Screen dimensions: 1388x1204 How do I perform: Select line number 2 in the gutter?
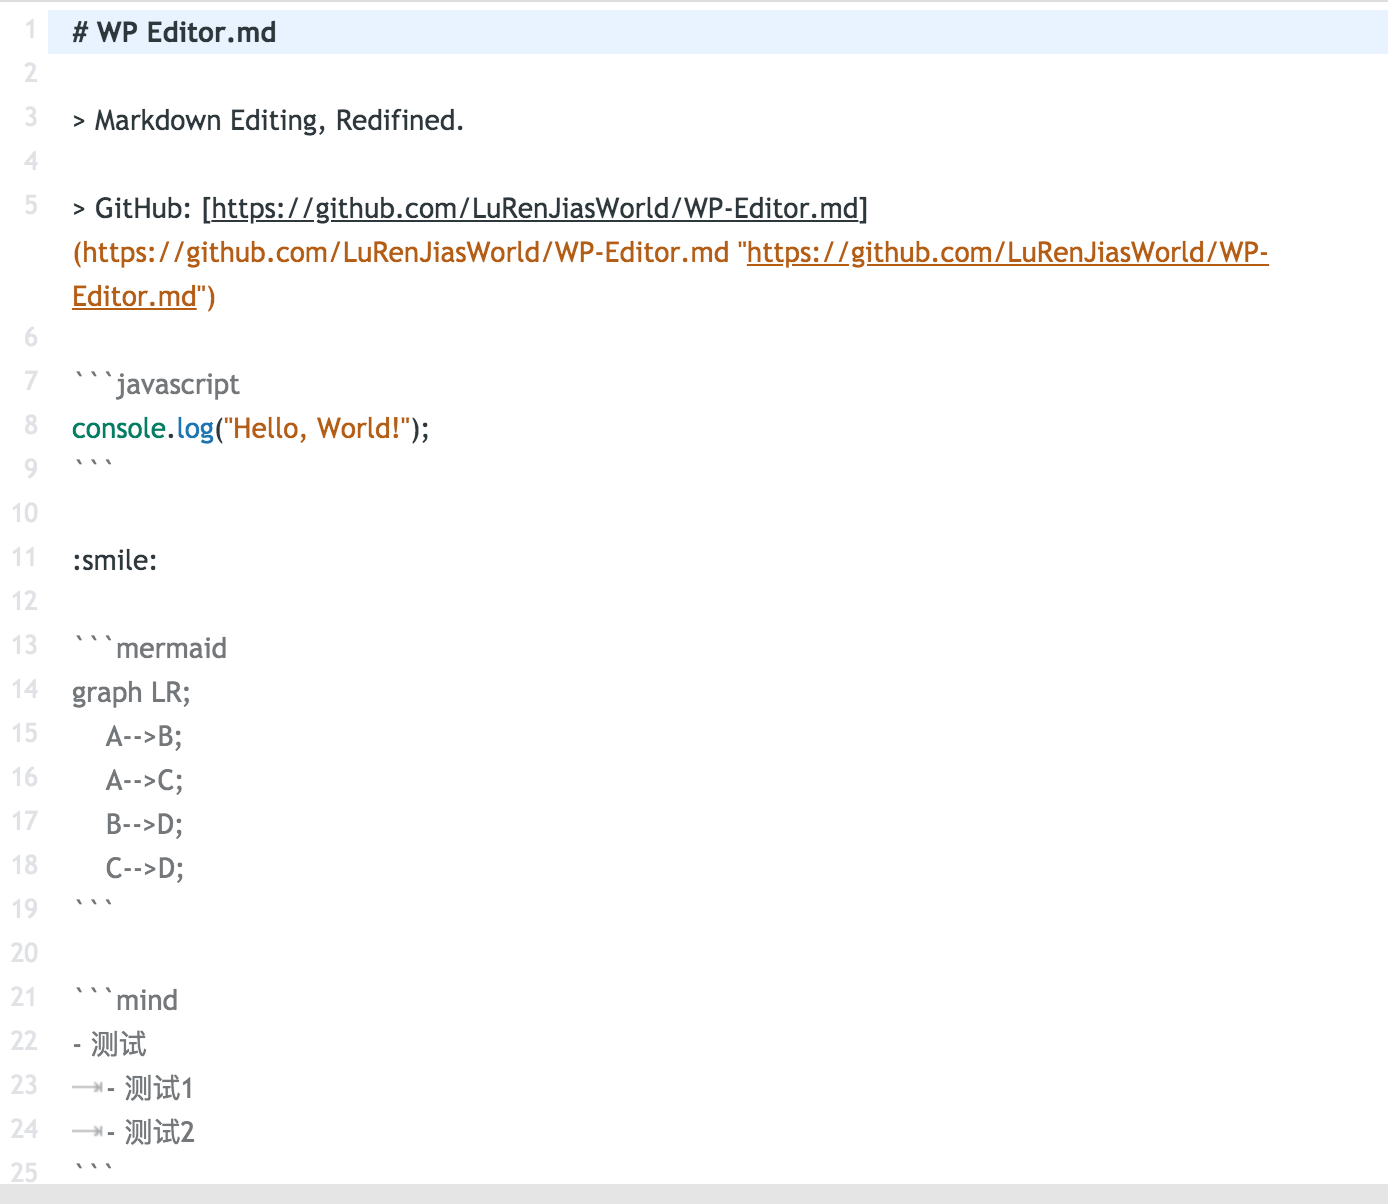click(x=30, y=74)
